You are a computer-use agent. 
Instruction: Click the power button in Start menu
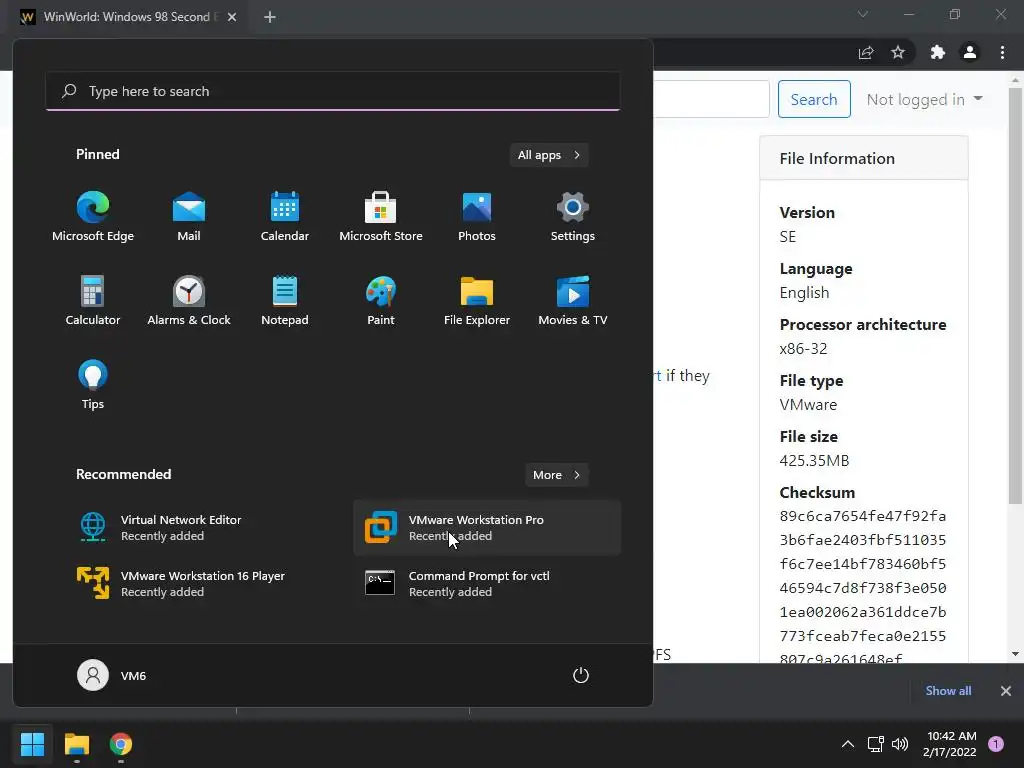581,675
